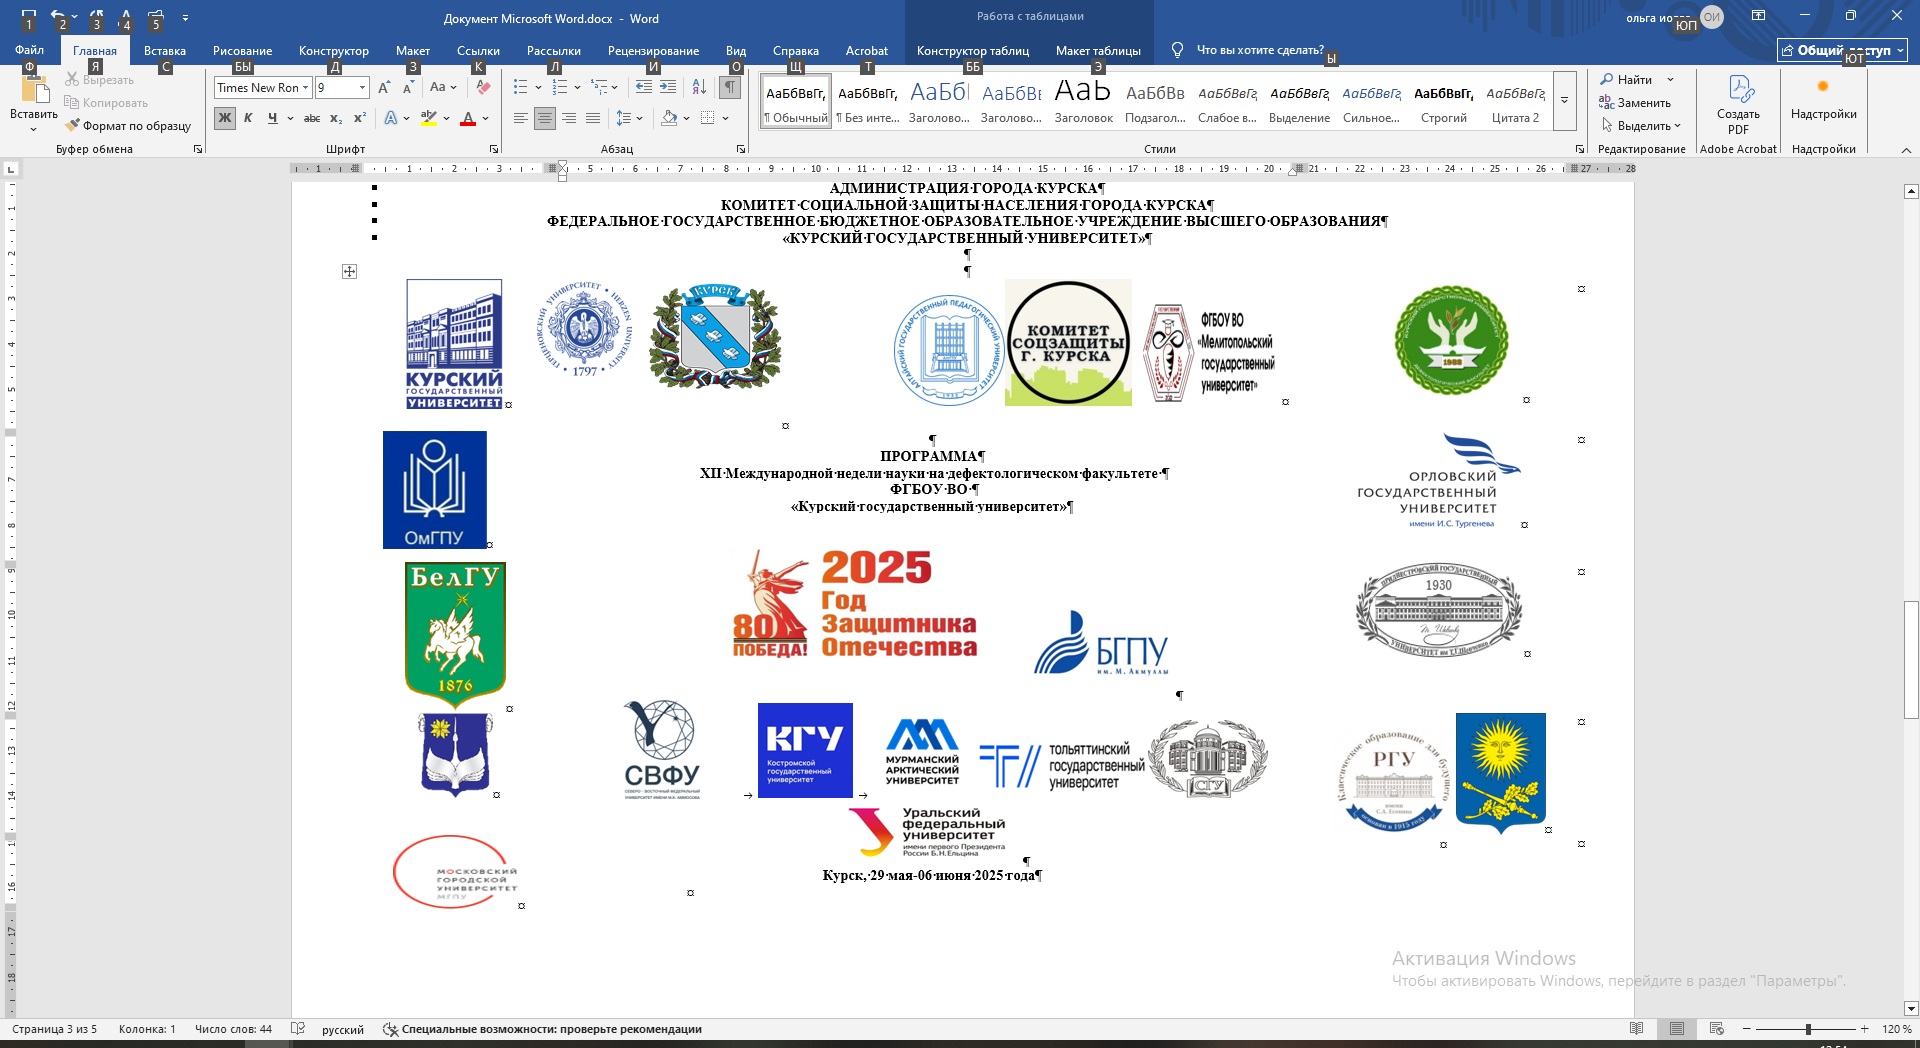1920x1048 pixels.
Task: Open the font name dropdown Times New Roman
Action: pyautogui.click(x=306, y=88)
